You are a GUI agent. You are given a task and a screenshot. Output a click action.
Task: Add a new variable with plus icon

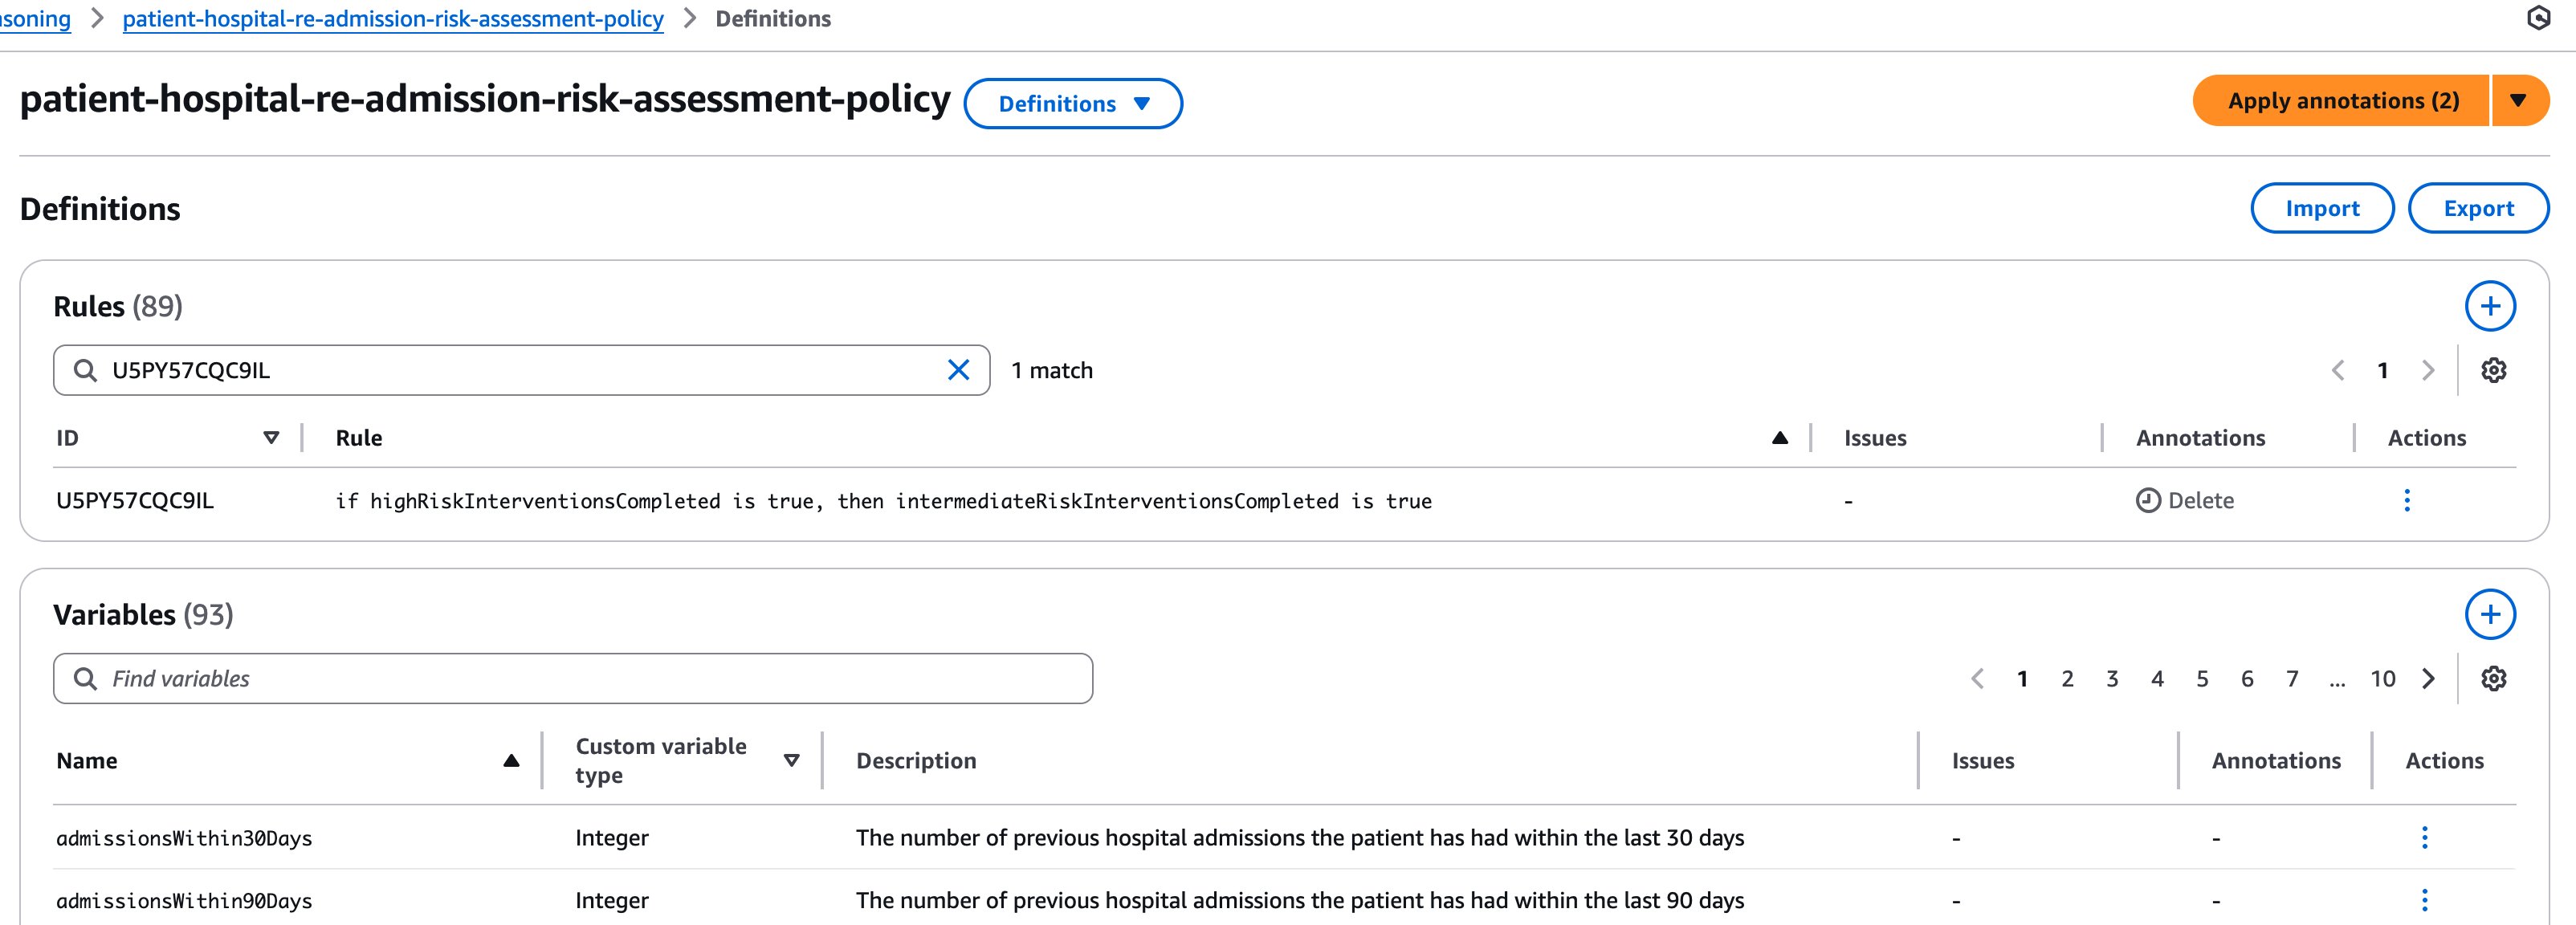[2489, 614]
